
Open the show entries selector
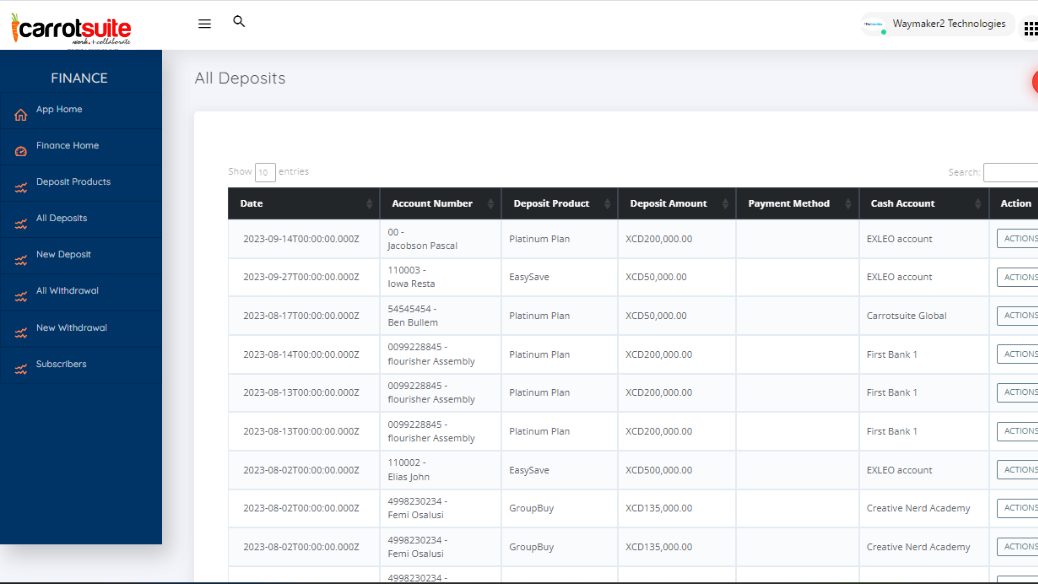265,173
